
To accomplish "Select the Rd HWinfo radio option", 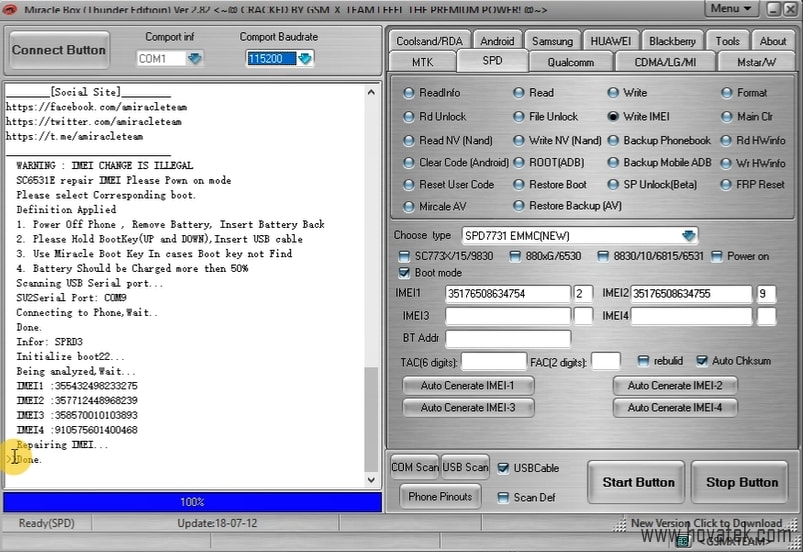I will pos(726,140).
